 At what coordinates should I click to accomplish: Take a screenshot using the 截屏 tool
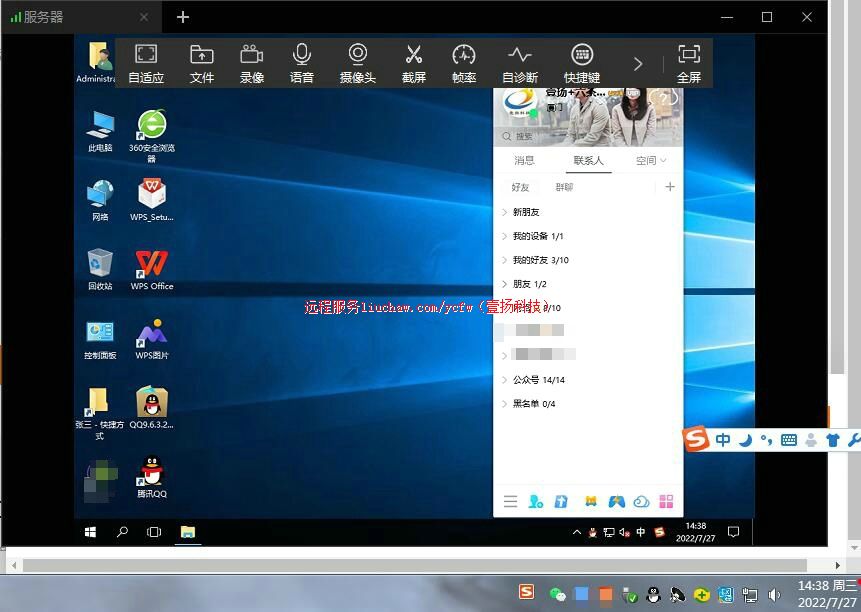pos(413,62)
